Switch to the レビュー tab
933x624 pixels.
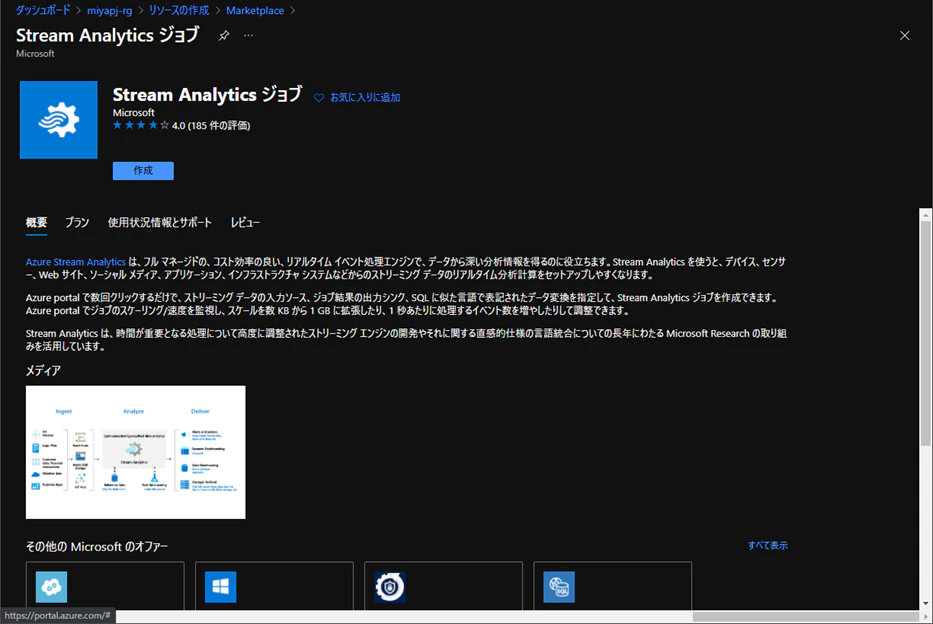245,222
